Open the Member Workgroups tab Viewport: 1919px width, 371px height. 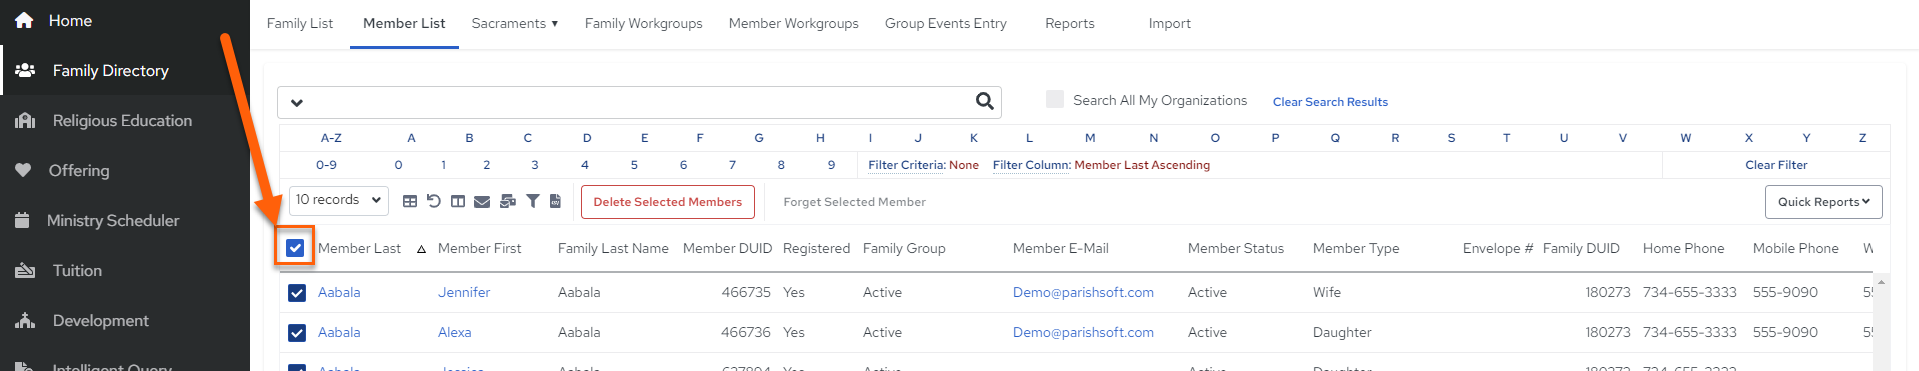pos(794,23)
